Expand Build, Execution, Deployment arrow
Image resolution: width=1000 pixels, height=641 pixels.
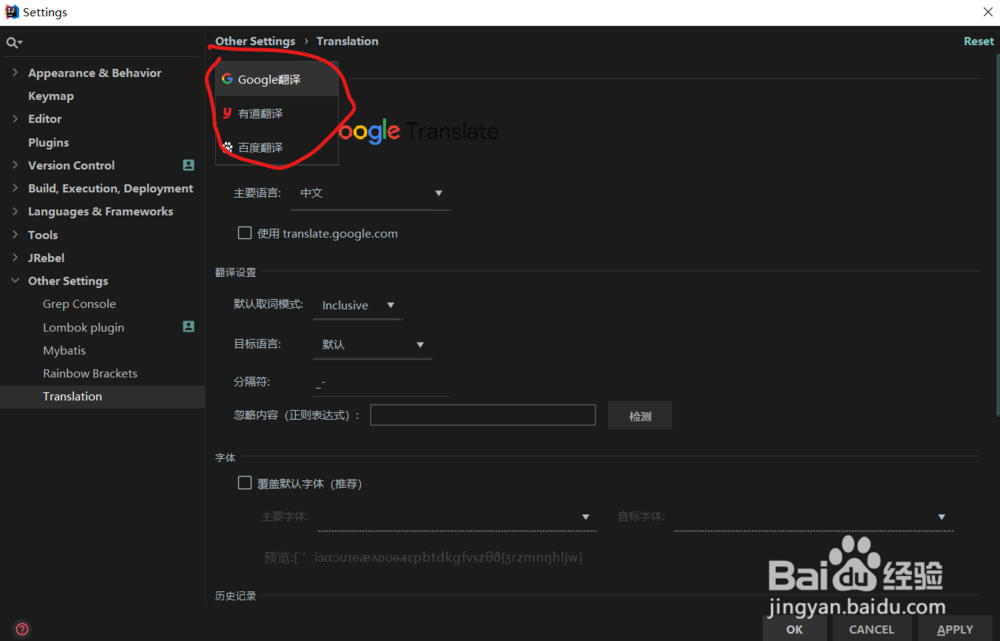tap(15, 188)
